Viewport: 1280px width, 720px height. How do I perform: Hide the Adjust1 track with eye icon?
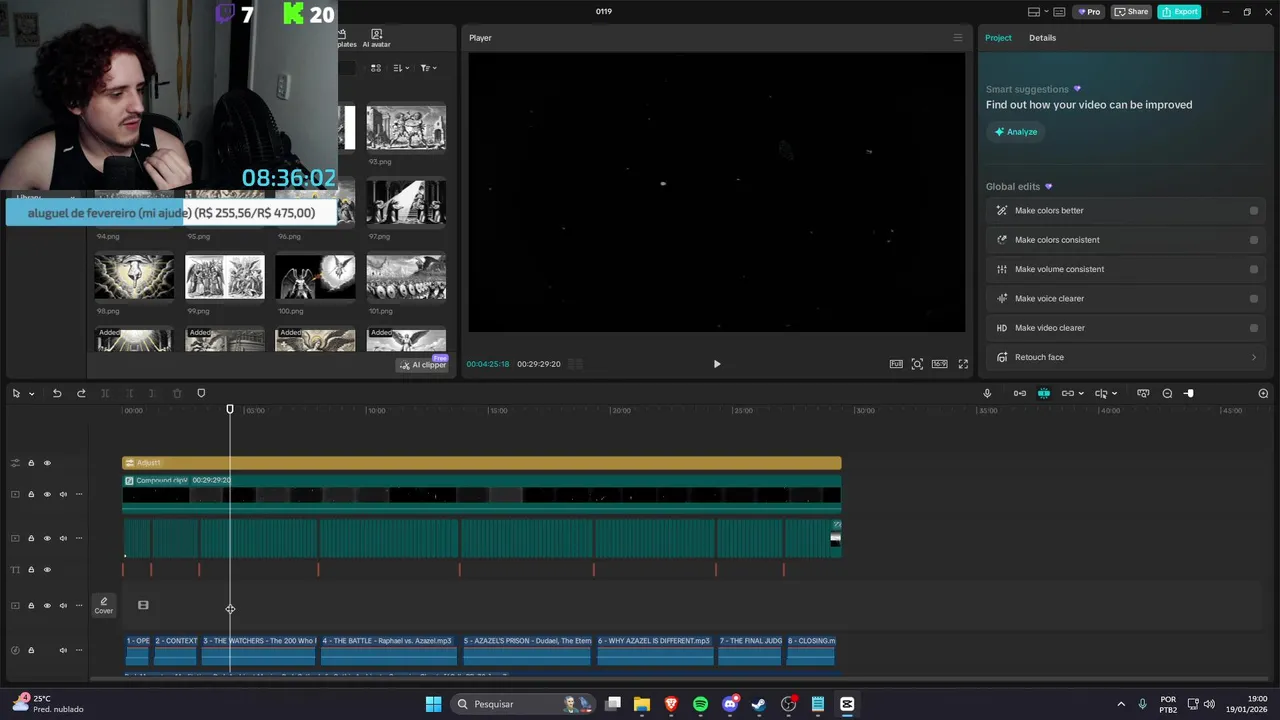[47, 463]
